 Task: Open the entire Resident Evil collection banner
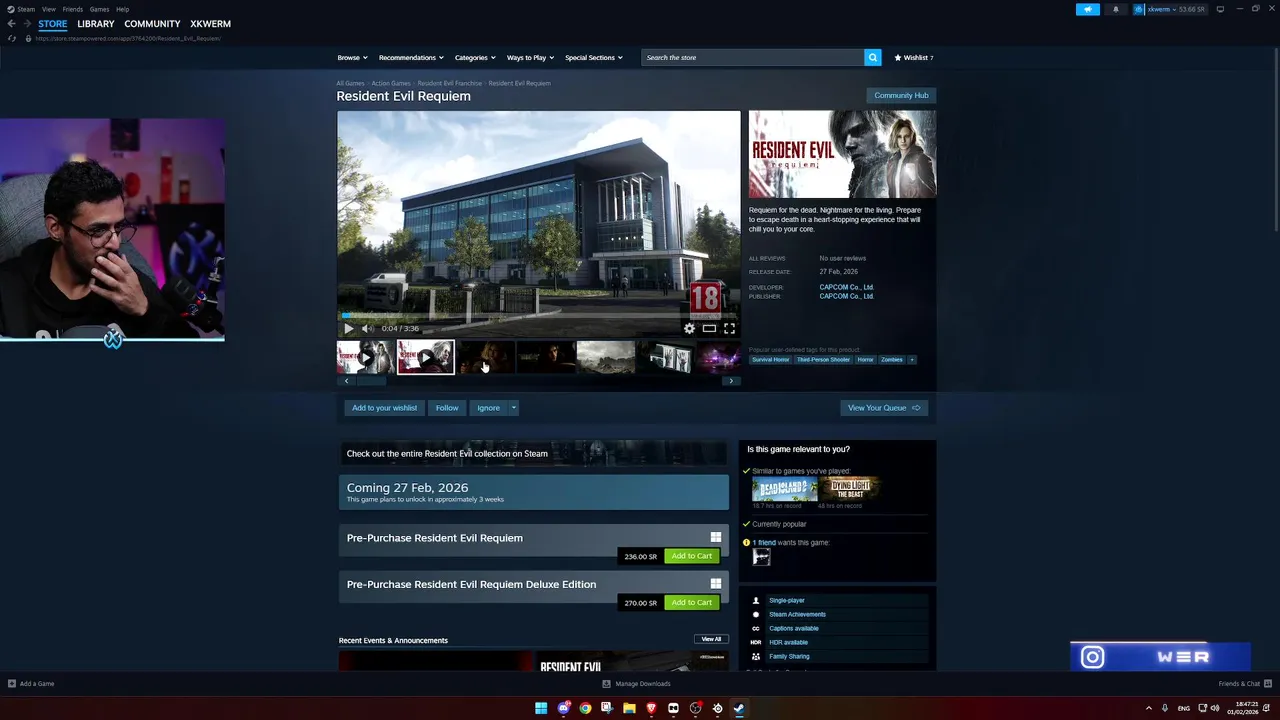(x=533, y=454)
